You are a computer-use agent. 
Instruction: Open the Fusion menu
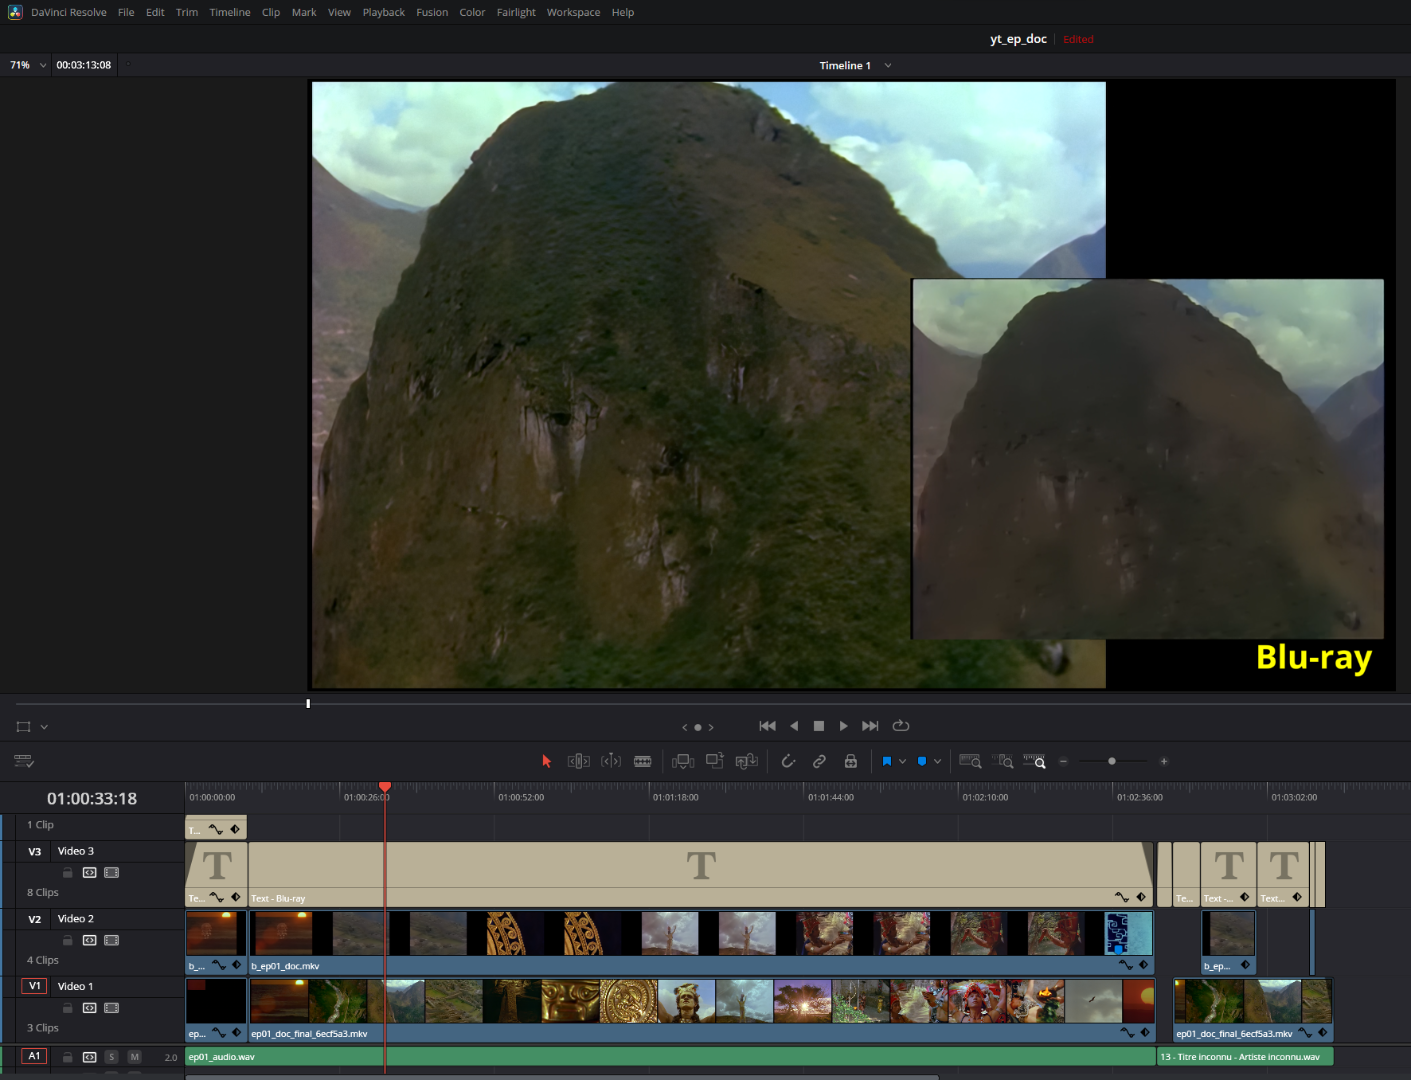(x=432, y=13)
